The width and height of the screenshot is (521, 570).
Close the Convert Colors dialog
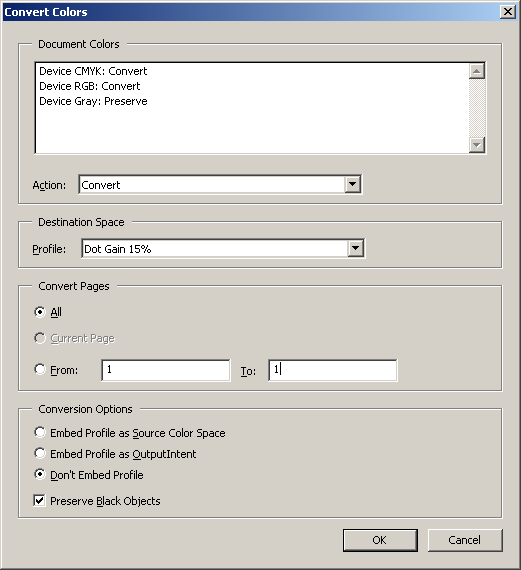(508, 12)
